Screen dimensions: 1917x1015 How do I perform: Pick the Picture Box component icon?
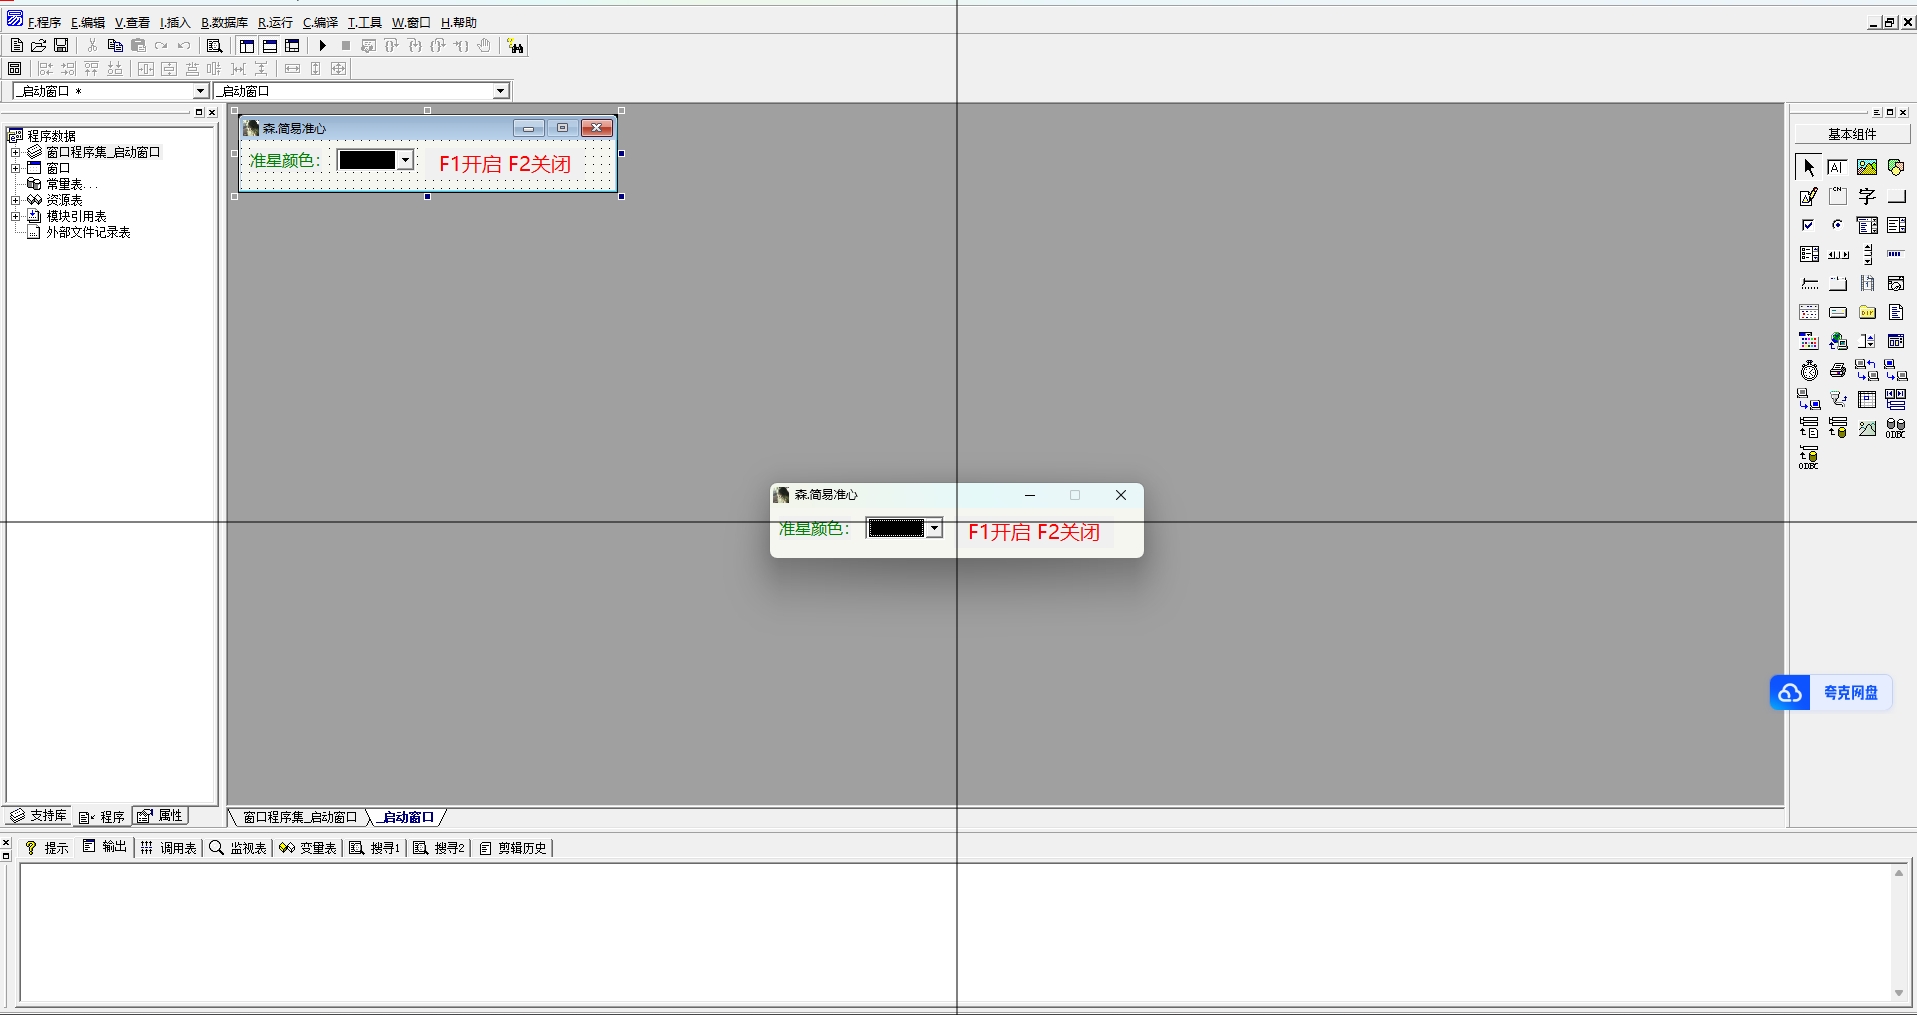coord(1867,168)
